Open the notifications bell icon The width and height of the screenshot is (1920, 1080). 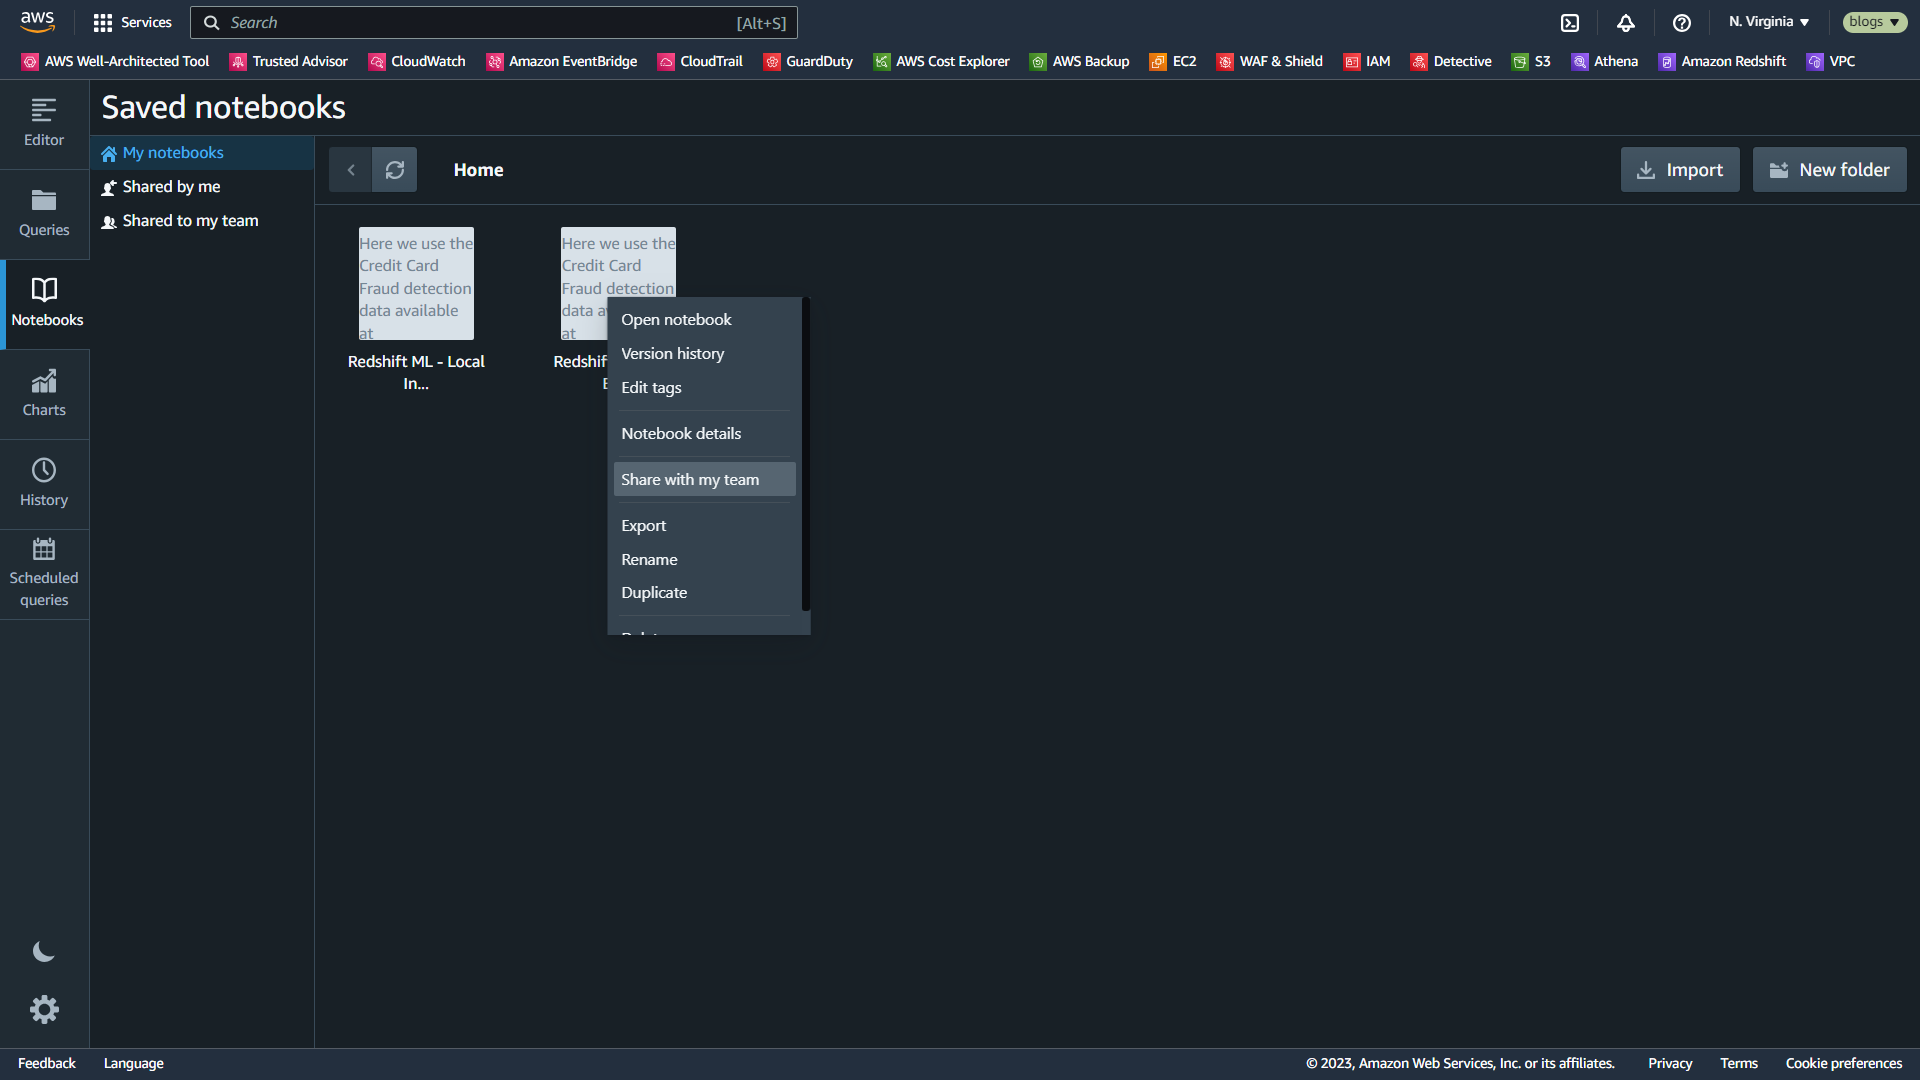point(1626,22)
